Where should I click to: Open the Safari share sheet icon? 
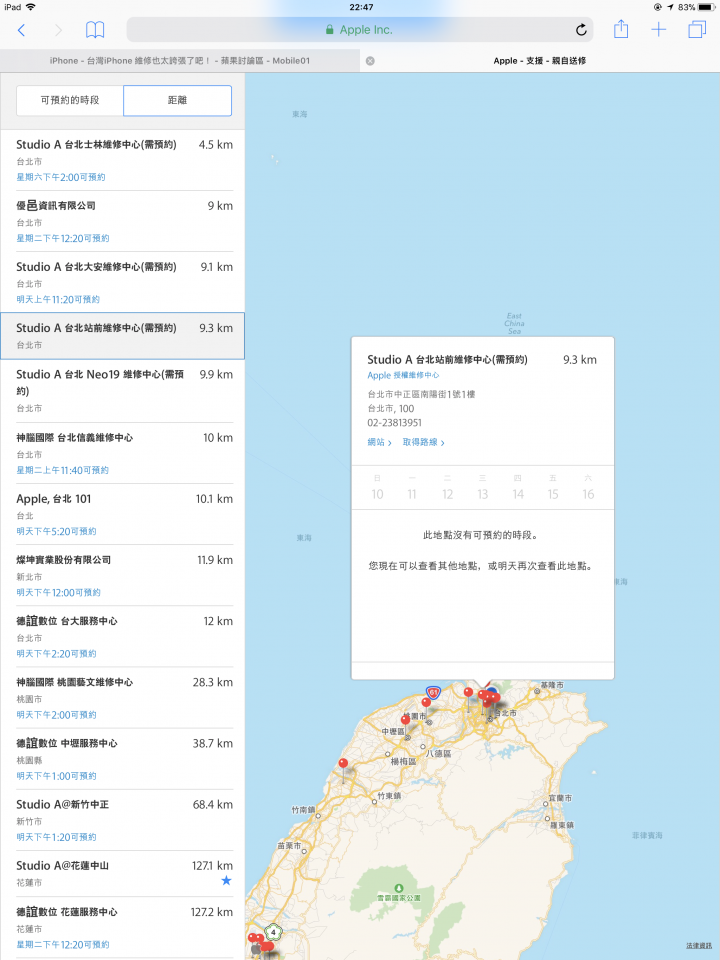(621, 29)
